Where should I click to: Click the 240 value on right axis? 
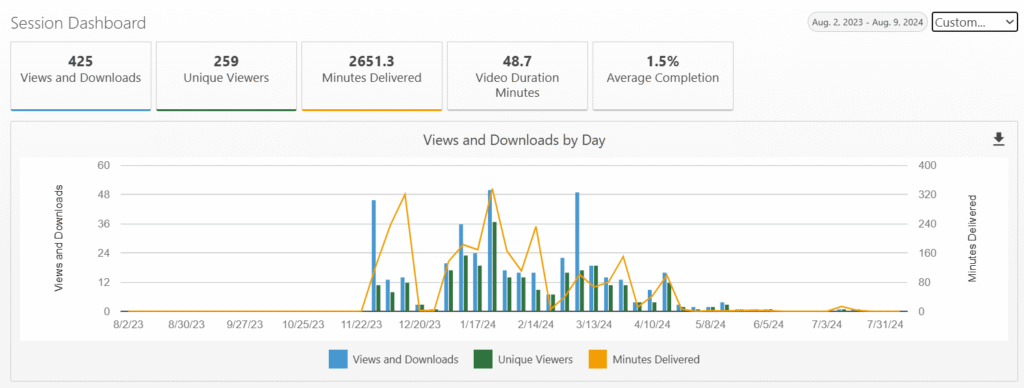pyautogui.click(x=927, y=224)
